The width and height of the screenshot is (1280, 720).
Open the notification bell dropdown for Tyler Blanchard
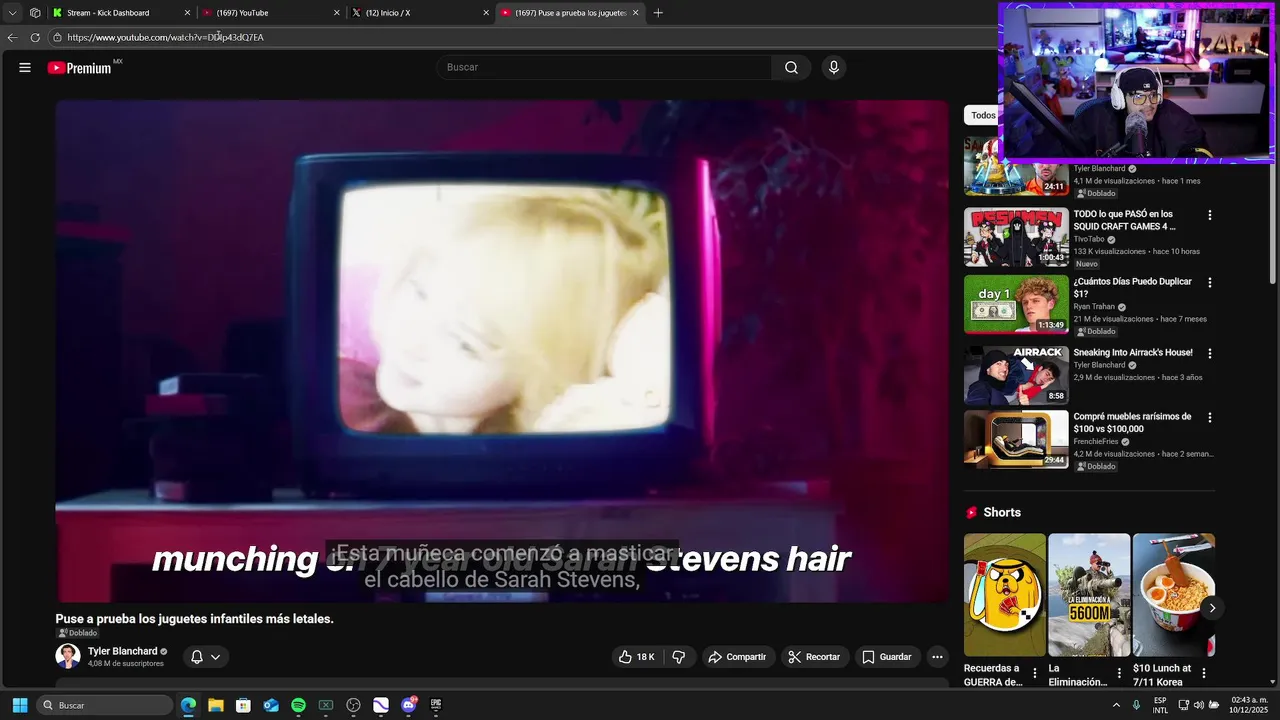[x=205, y=657]
